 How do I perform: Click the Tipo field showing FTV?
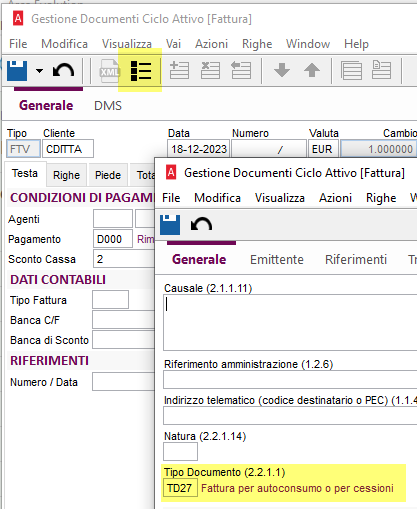click(23, 149)
